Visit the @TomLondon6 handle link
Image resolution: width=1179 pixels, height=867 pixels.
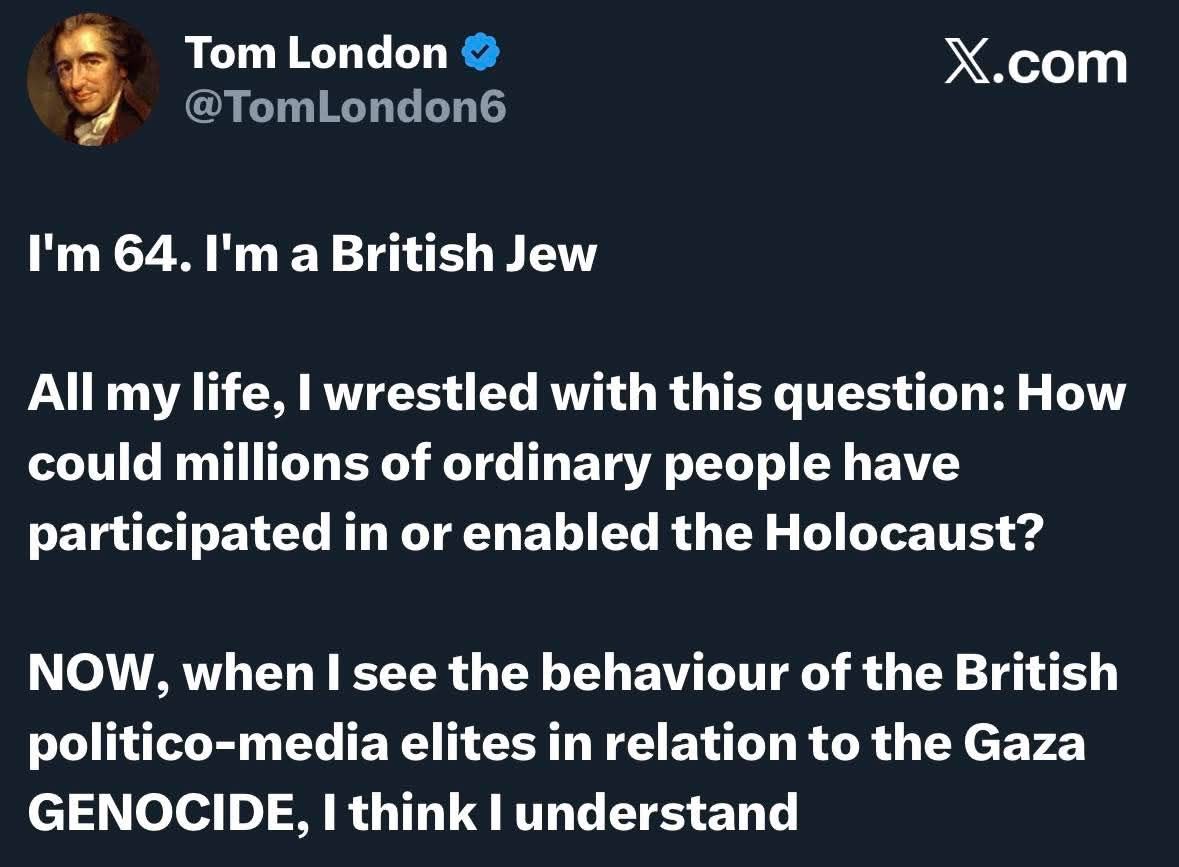345,107
